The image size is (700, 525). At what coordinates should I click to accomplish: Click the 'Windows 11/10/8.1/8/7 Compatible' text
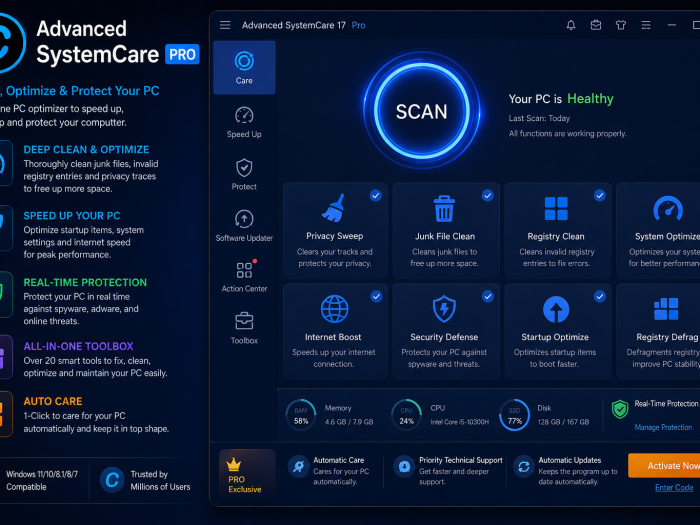coord(42,480)
